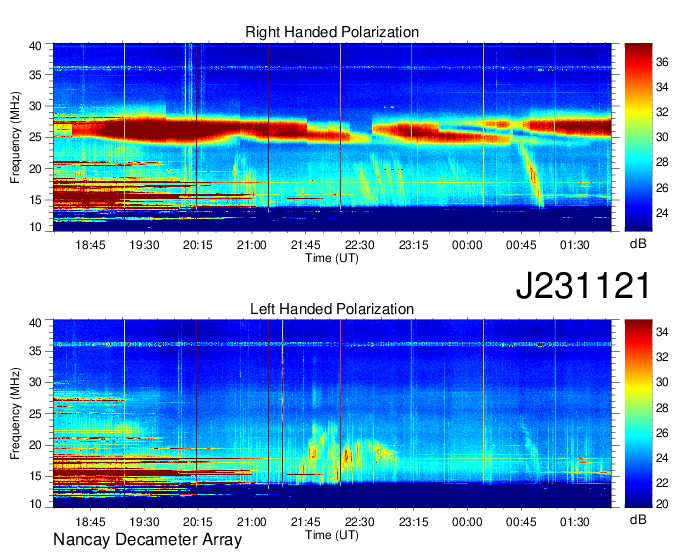Click the 20 value on the lower colorbar
680x552 pixels.
(662, 503)
